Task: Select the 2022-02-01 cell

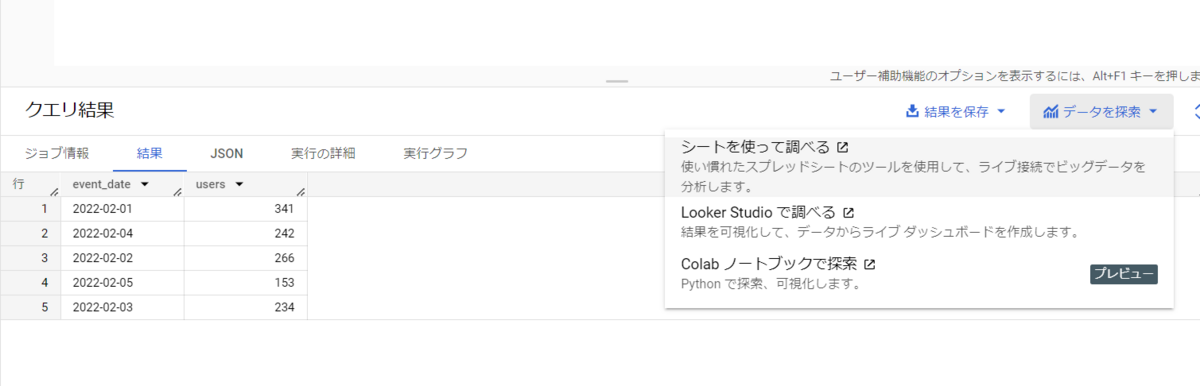Action: point(122,209)
